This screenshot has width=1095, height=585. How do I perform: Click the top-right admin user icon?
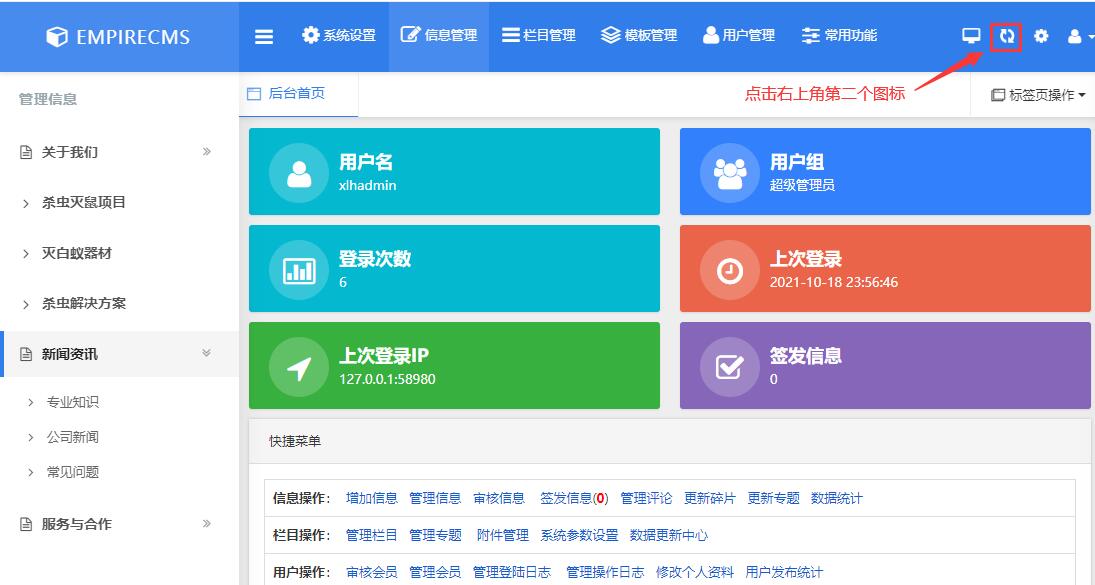pos(1073,35)
